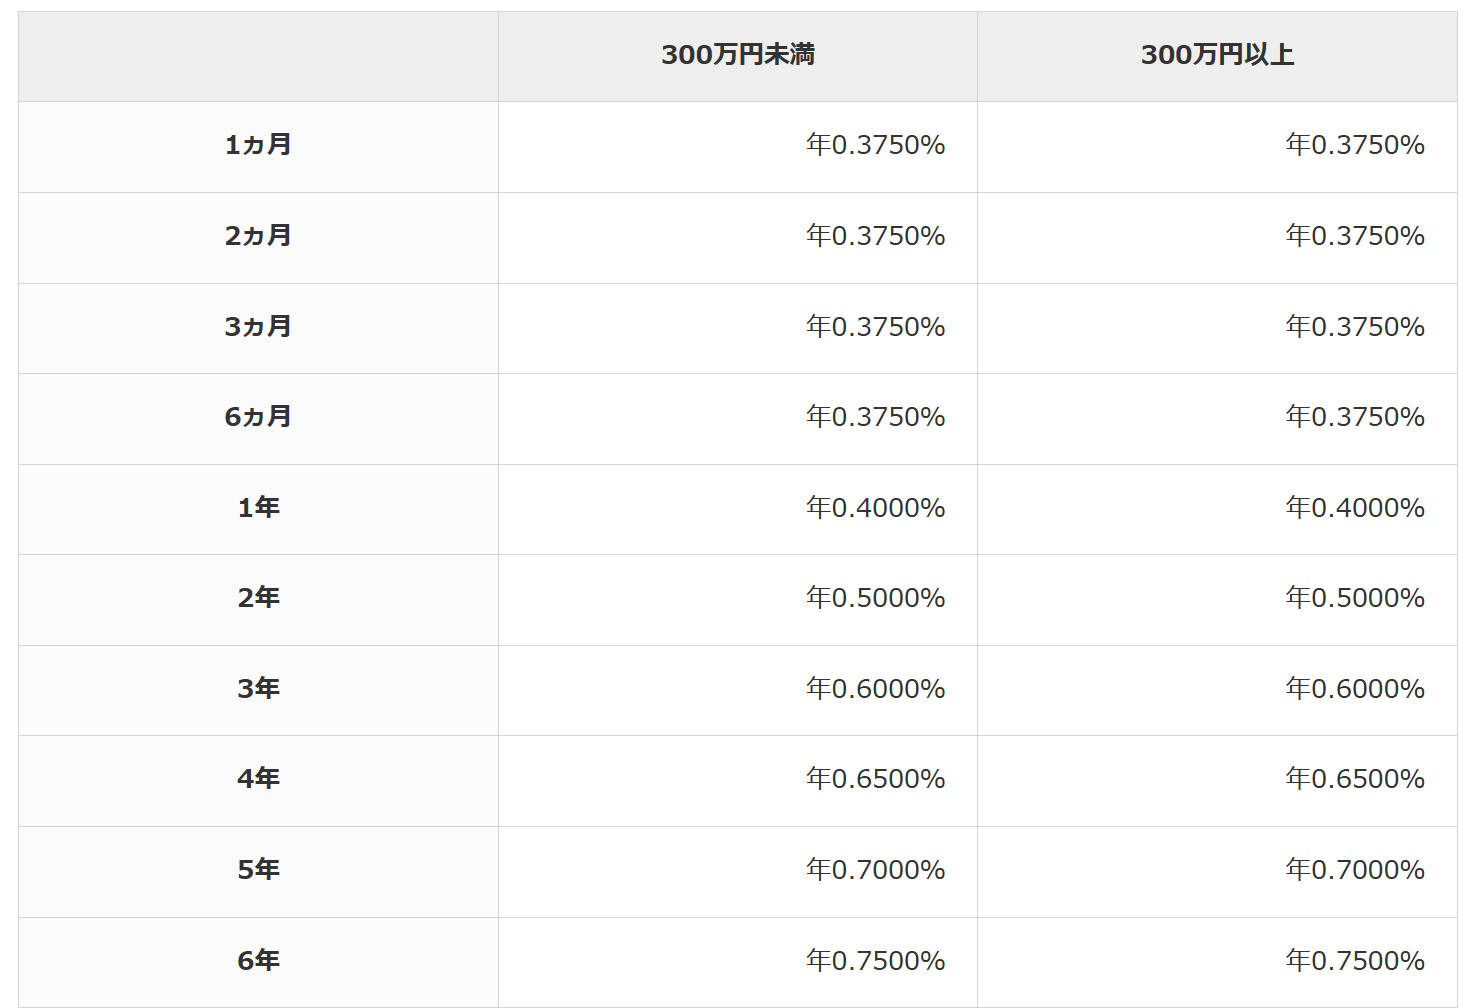Click the 4年 row label
The height and width of the screenshot is (1008, 1474).
(258, 779)
